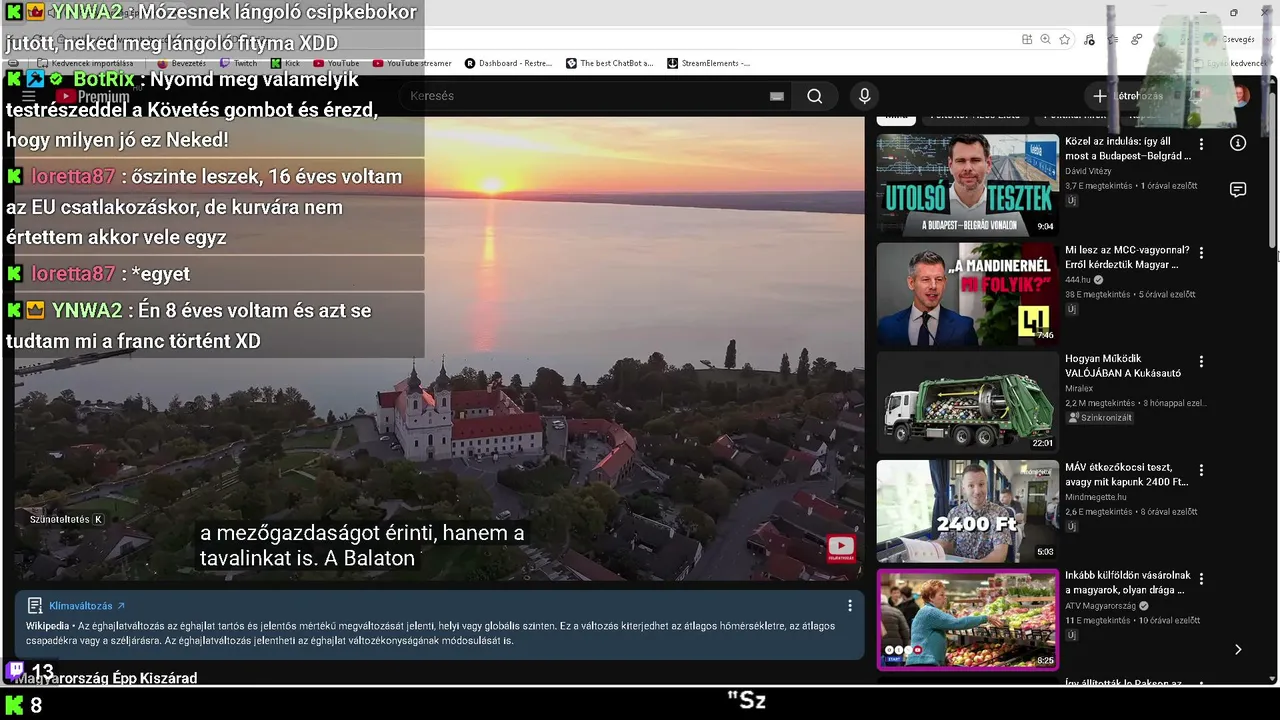
Task: Start voice search with the microphone icon
Action: click(865, 96)
